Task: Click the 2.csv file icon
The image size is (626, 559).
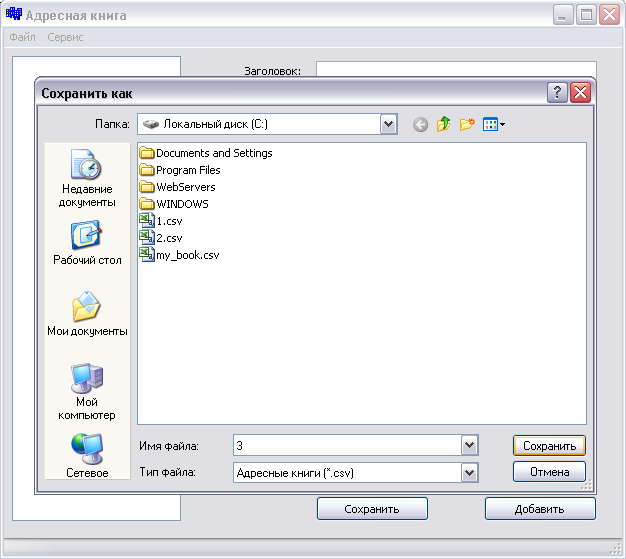Action: pyautogui.click(x=147, y=237)
